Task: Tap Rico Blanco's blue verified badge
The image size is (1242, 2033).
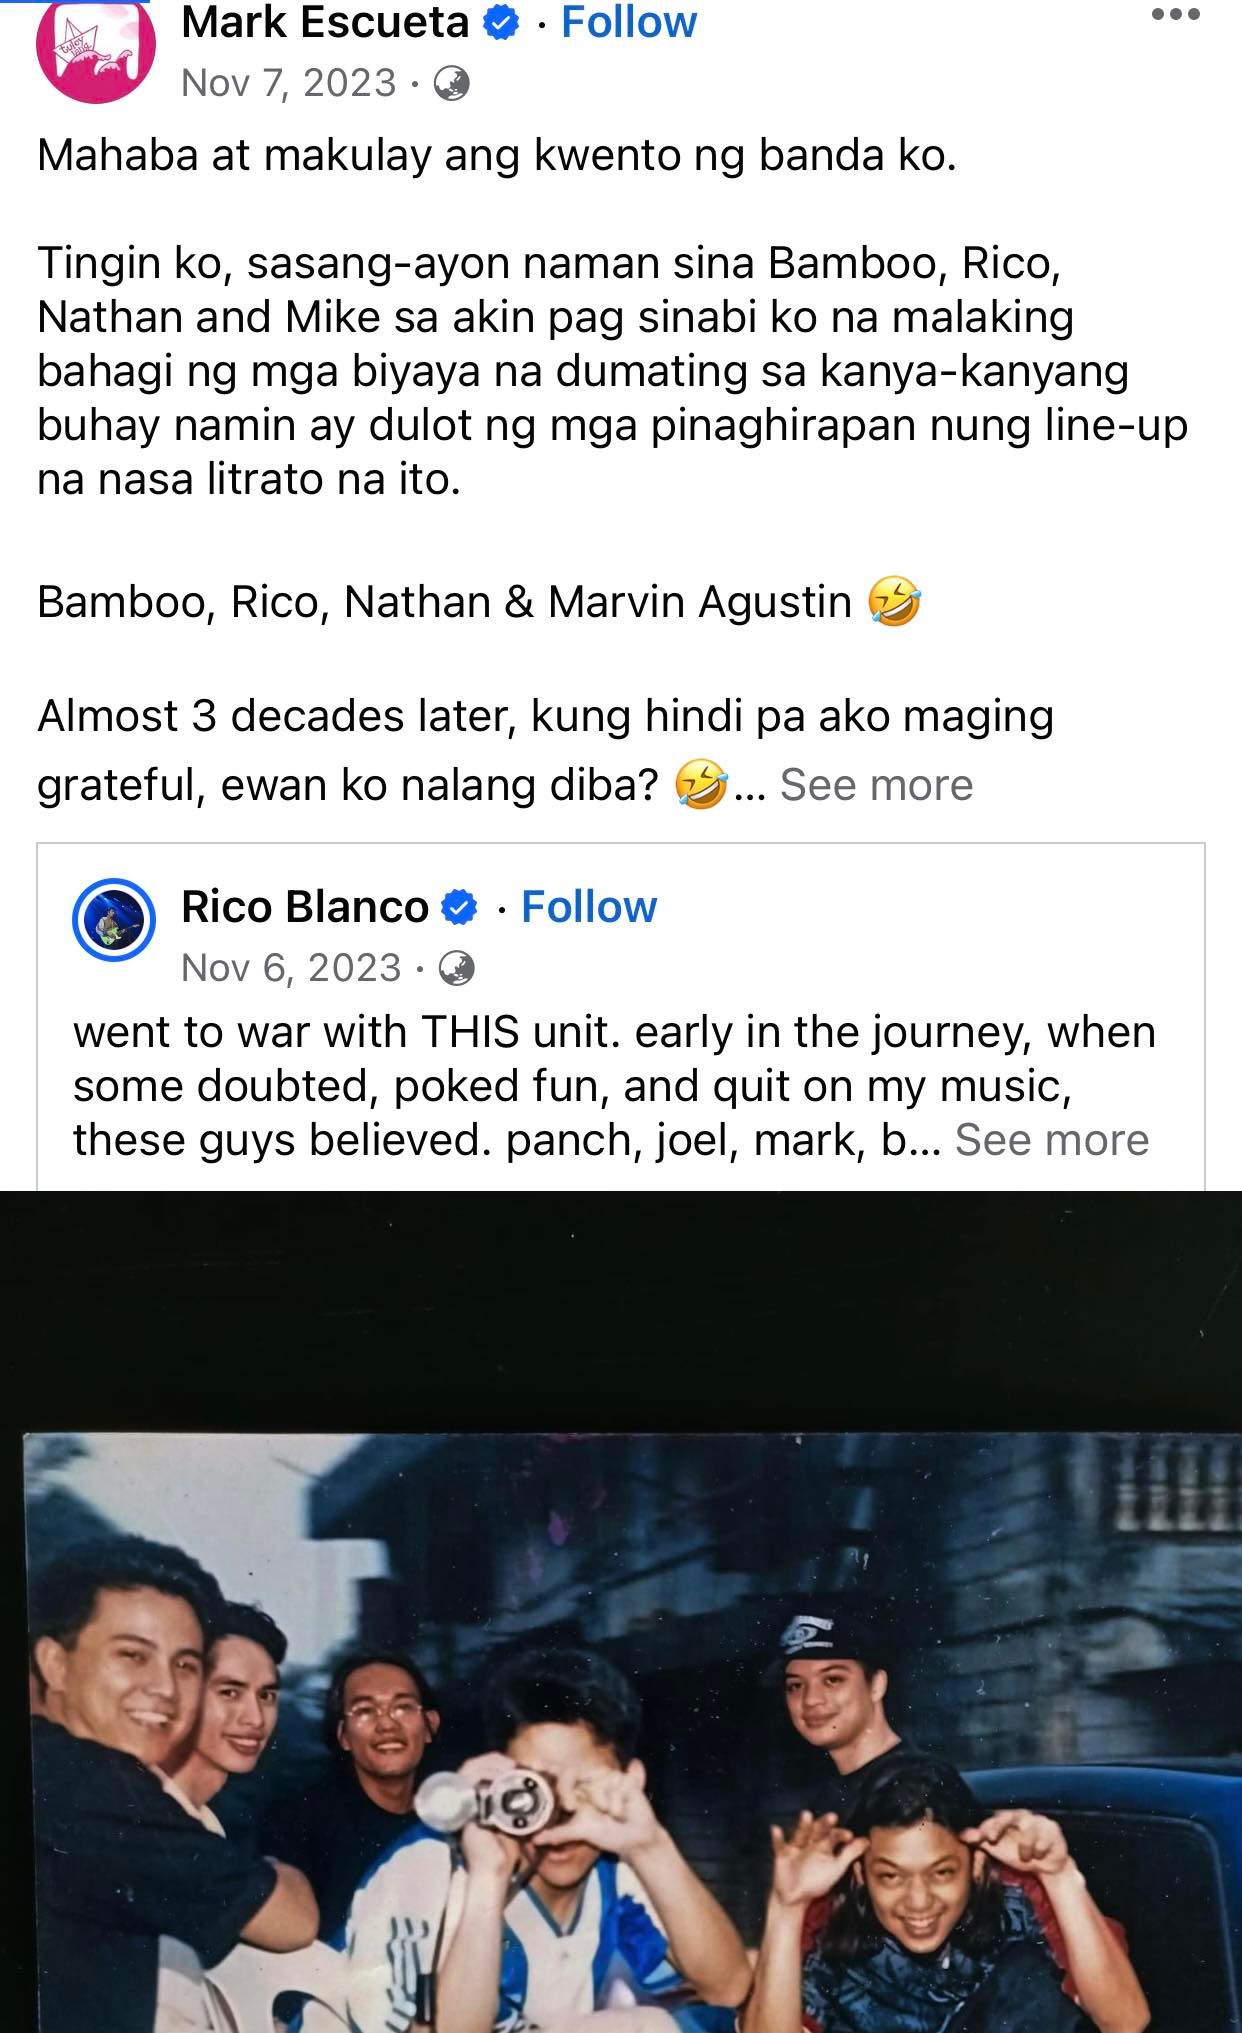Action: pos(459,907)
